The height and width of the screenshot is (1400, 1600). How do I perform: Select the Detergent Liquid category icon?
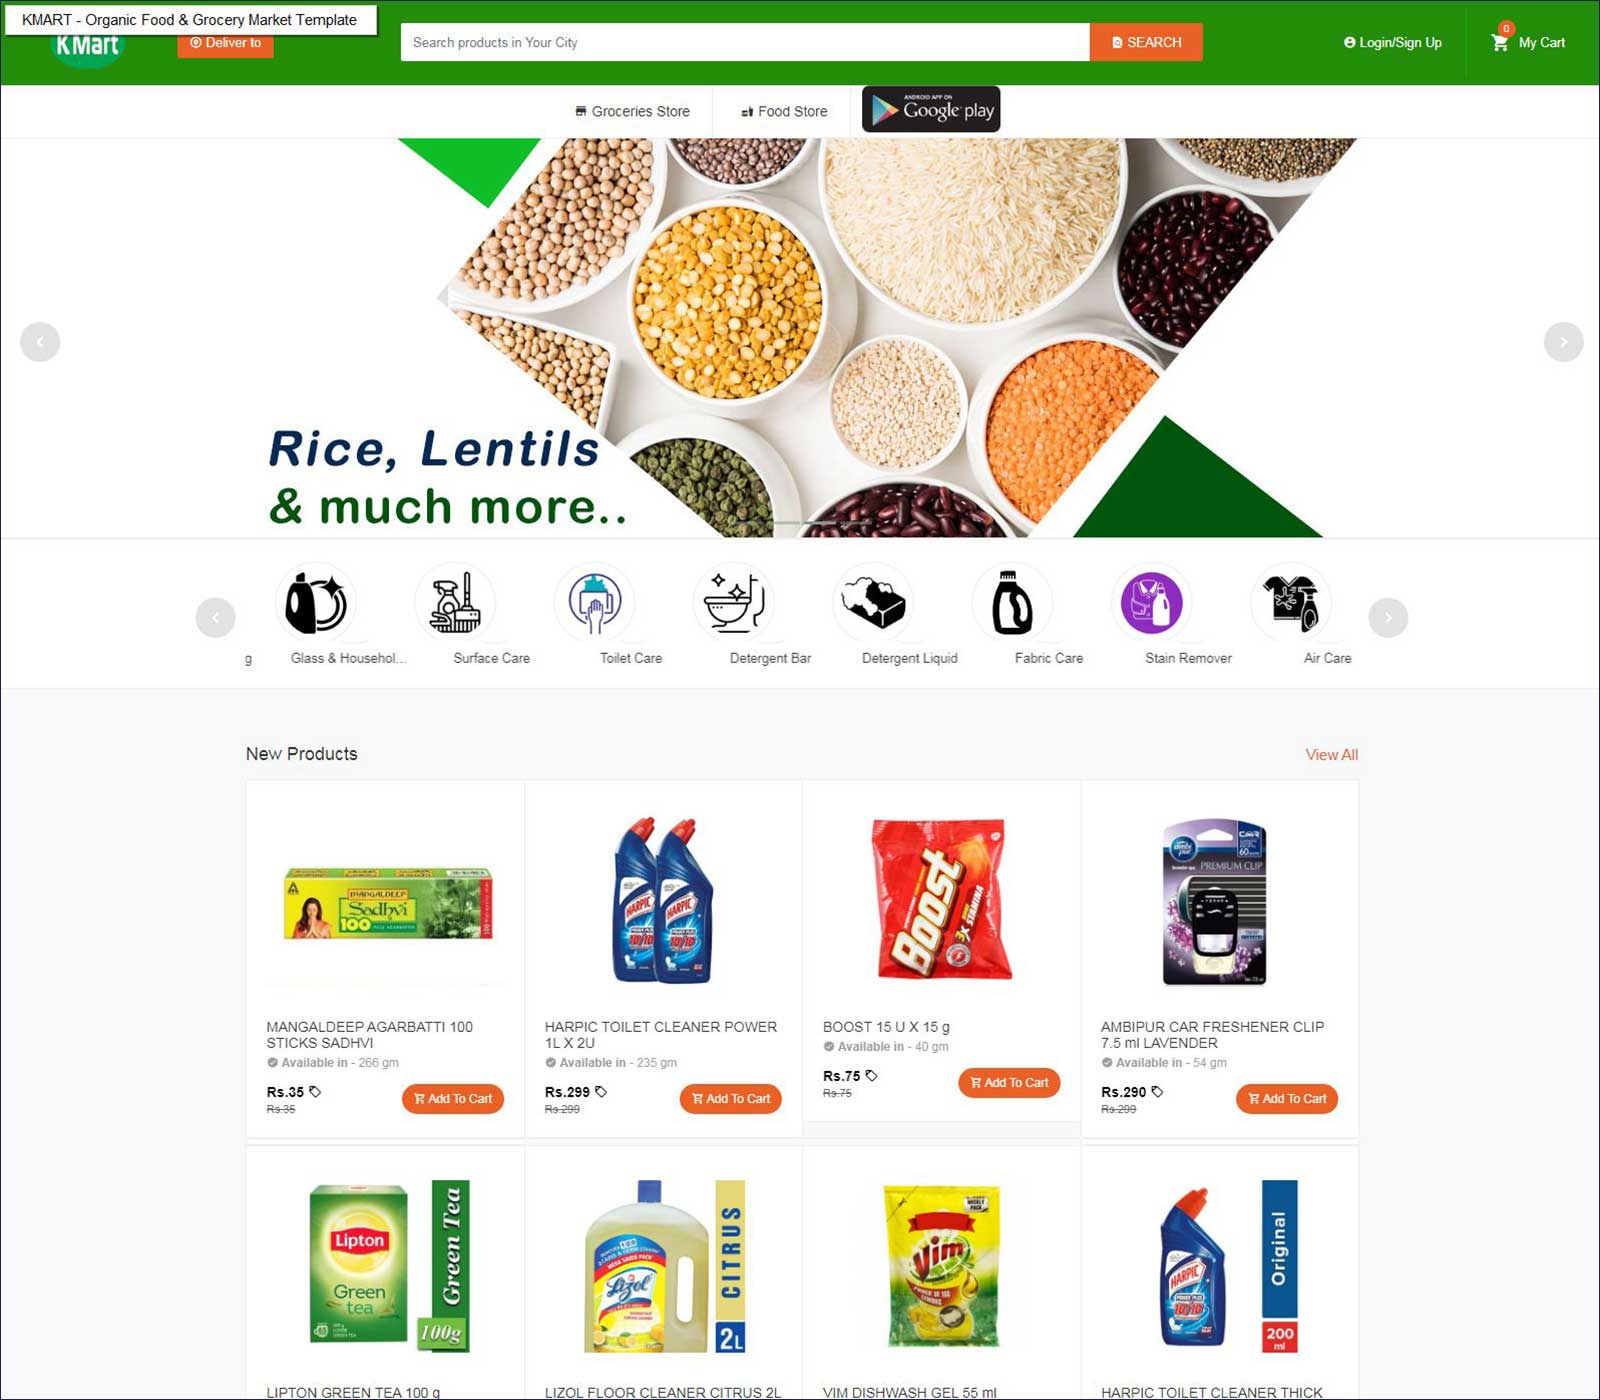click(873, 603)
